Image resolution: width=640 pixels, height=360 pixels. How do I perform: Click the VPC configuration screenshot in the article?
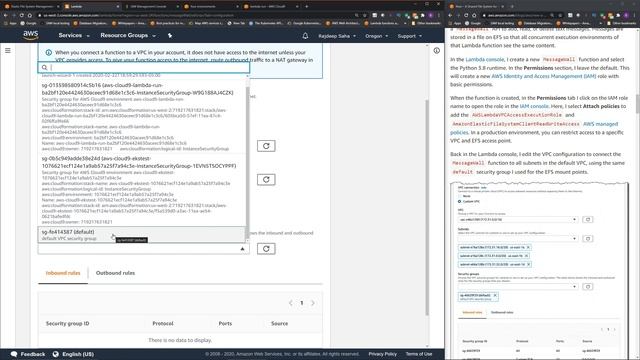[539, 270]
